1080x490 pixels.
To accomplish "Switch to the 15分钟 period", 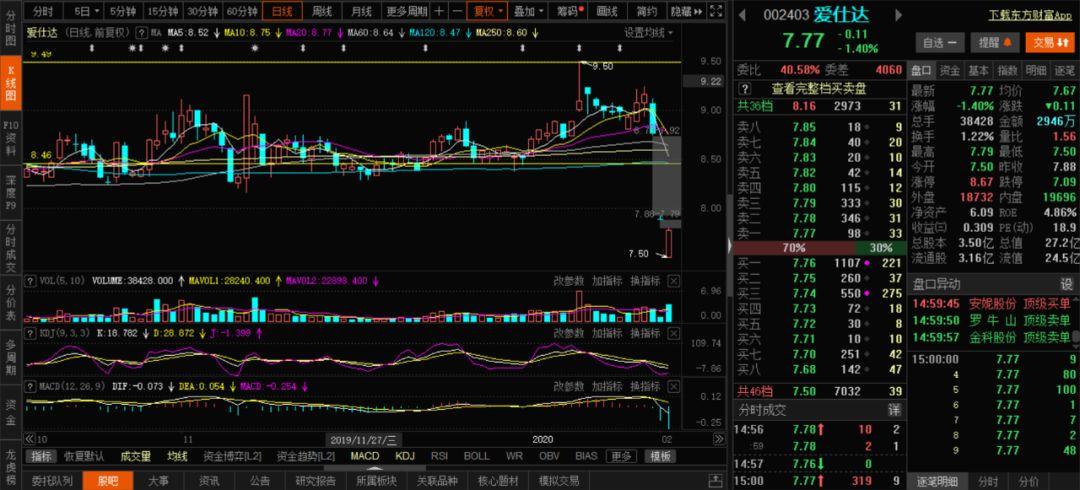I will click(x=163, y=11).
